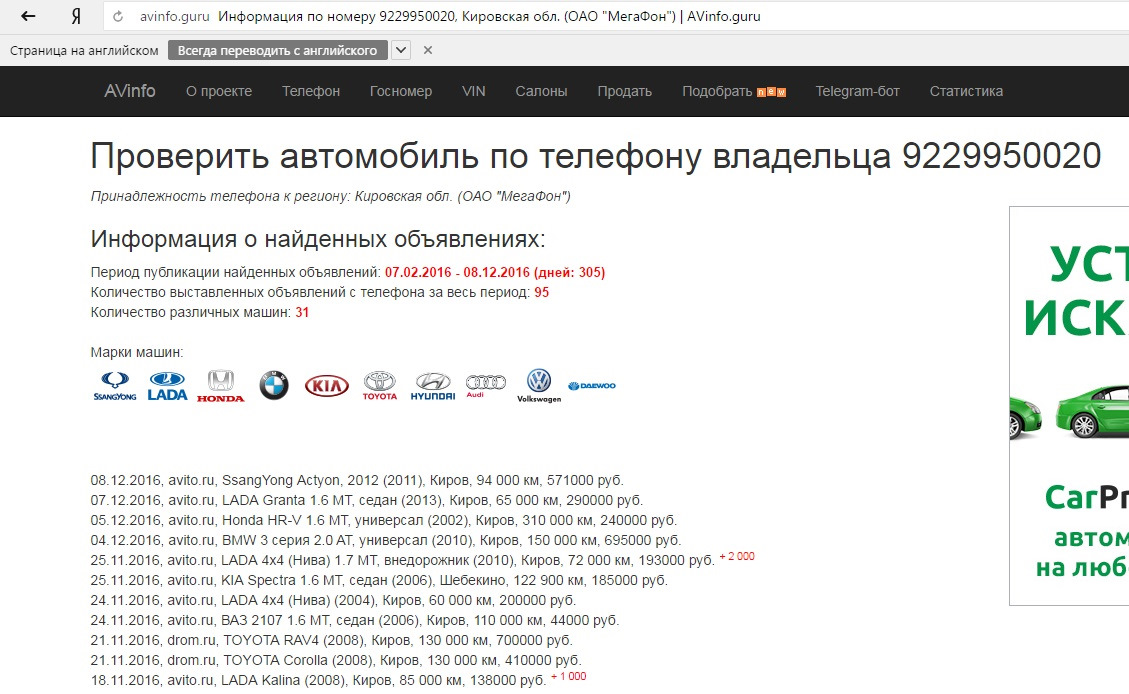Click the Audi brand logo
The width and height of the screenshot is (1129, 694).
pyautogui.click(x=486, y=384)
